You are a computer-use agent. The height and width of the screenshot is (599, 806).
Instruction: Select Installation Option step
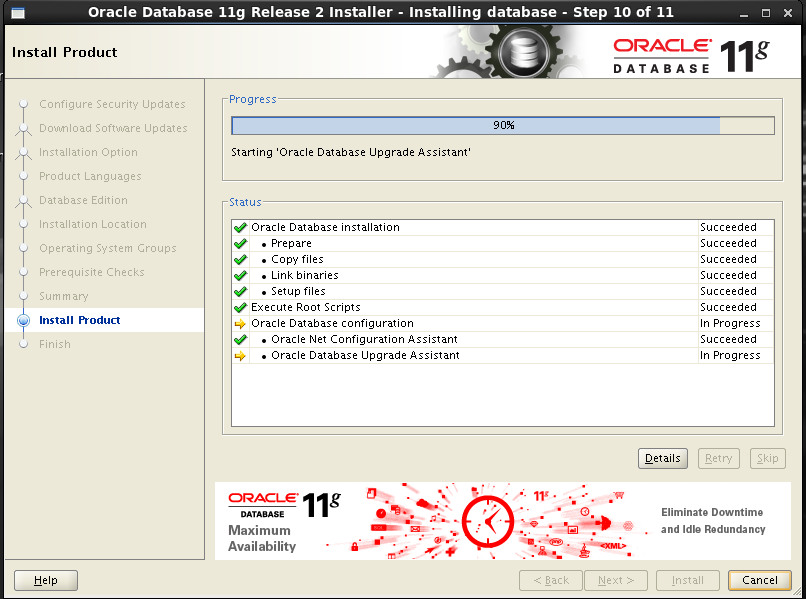click(x=88, y=152)
